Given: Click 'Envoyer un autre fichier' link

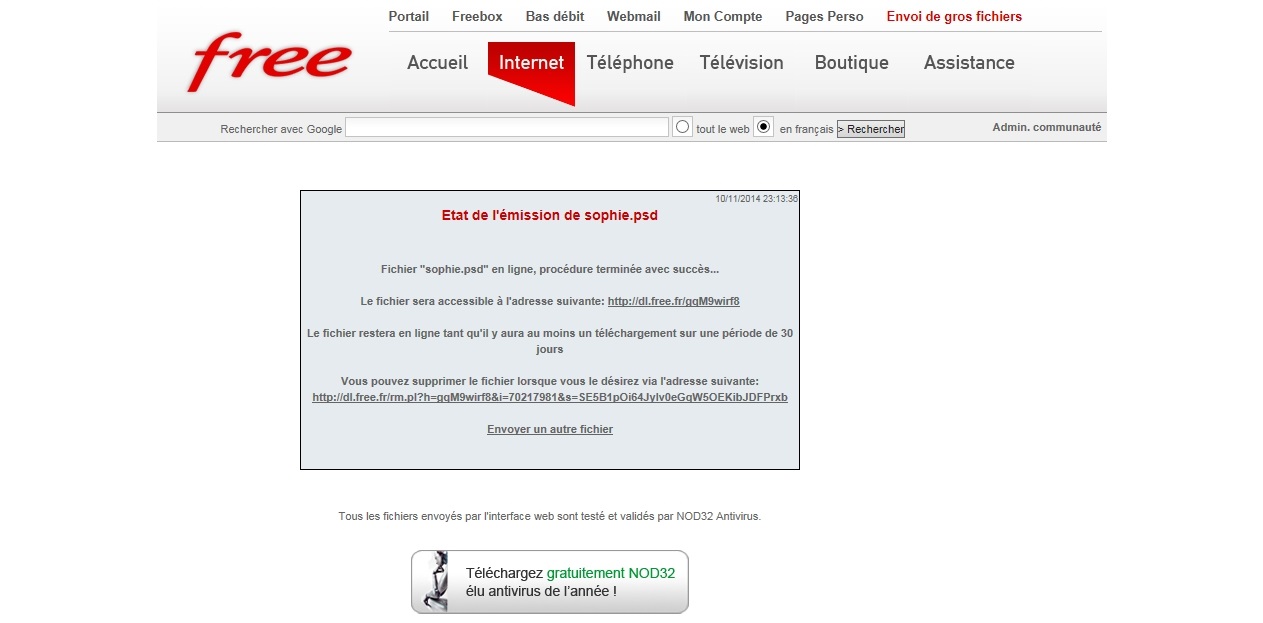Looking at the screenshot, I should pyautogui.click(x=549, y=429).
